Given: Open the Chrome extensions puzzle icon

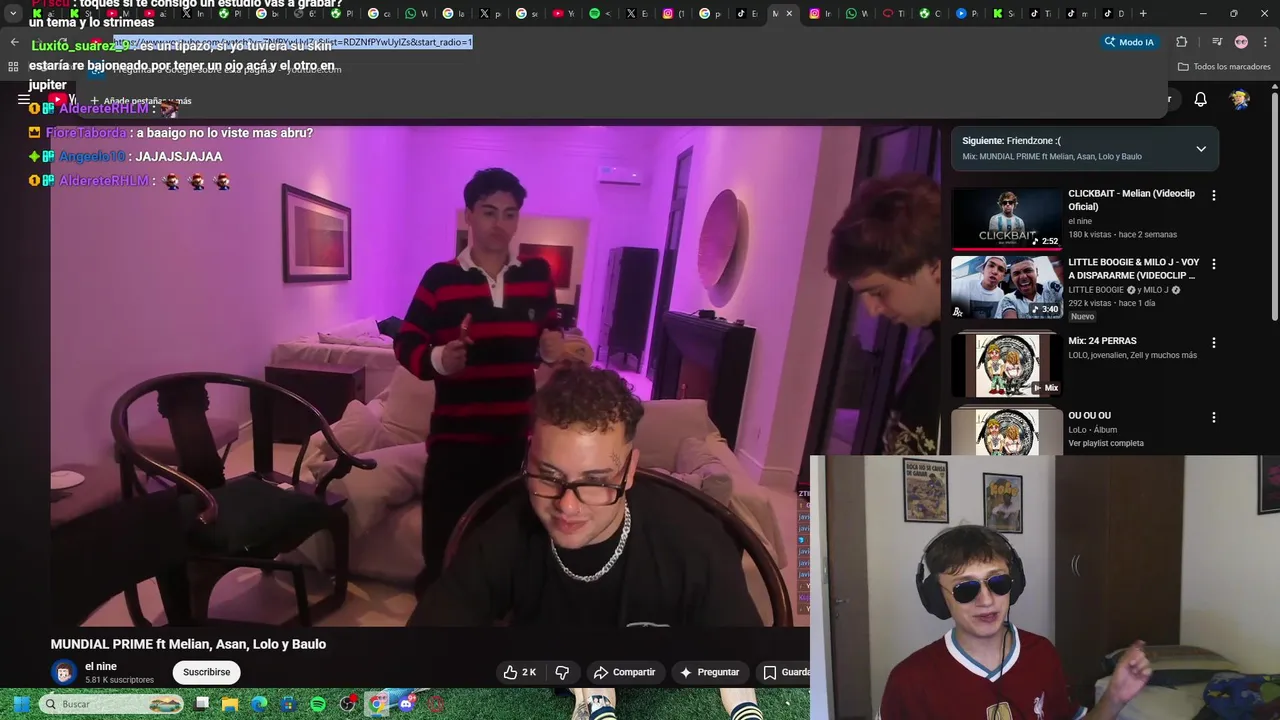Looking at the screenshot, I should (1181, 42).
